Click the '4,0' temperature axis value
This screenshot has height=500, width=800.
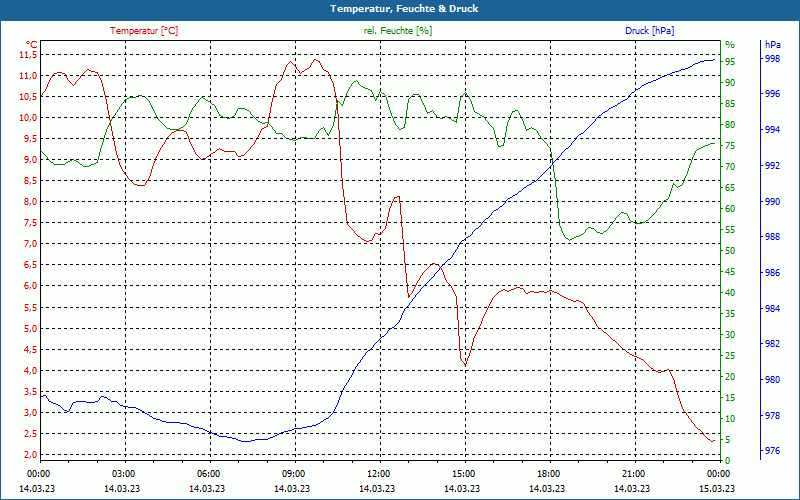(30, 371)
